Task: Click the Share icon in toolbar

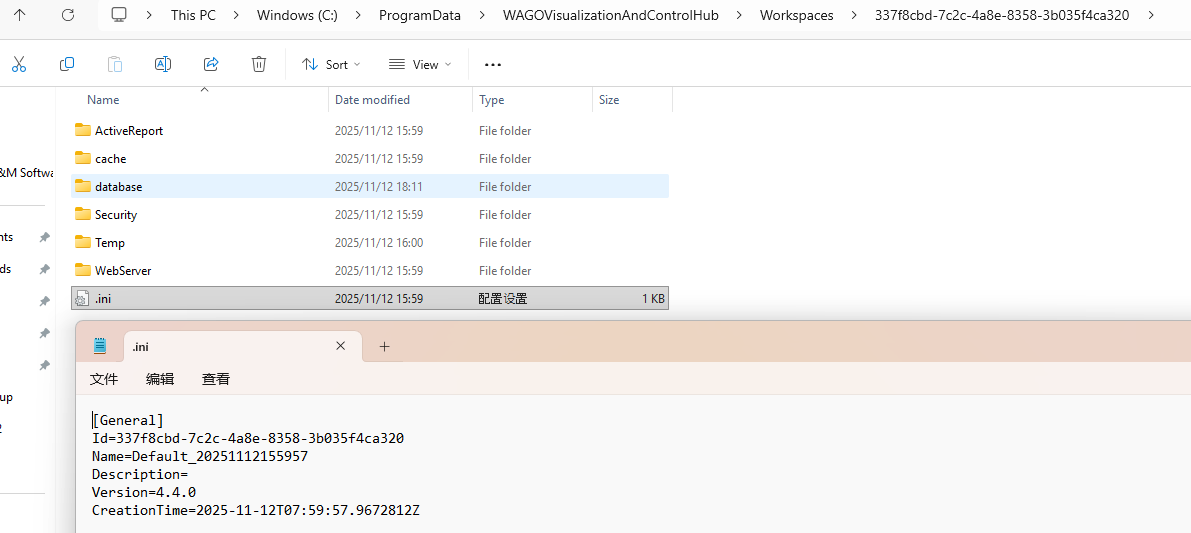Action: coord(211,64)
